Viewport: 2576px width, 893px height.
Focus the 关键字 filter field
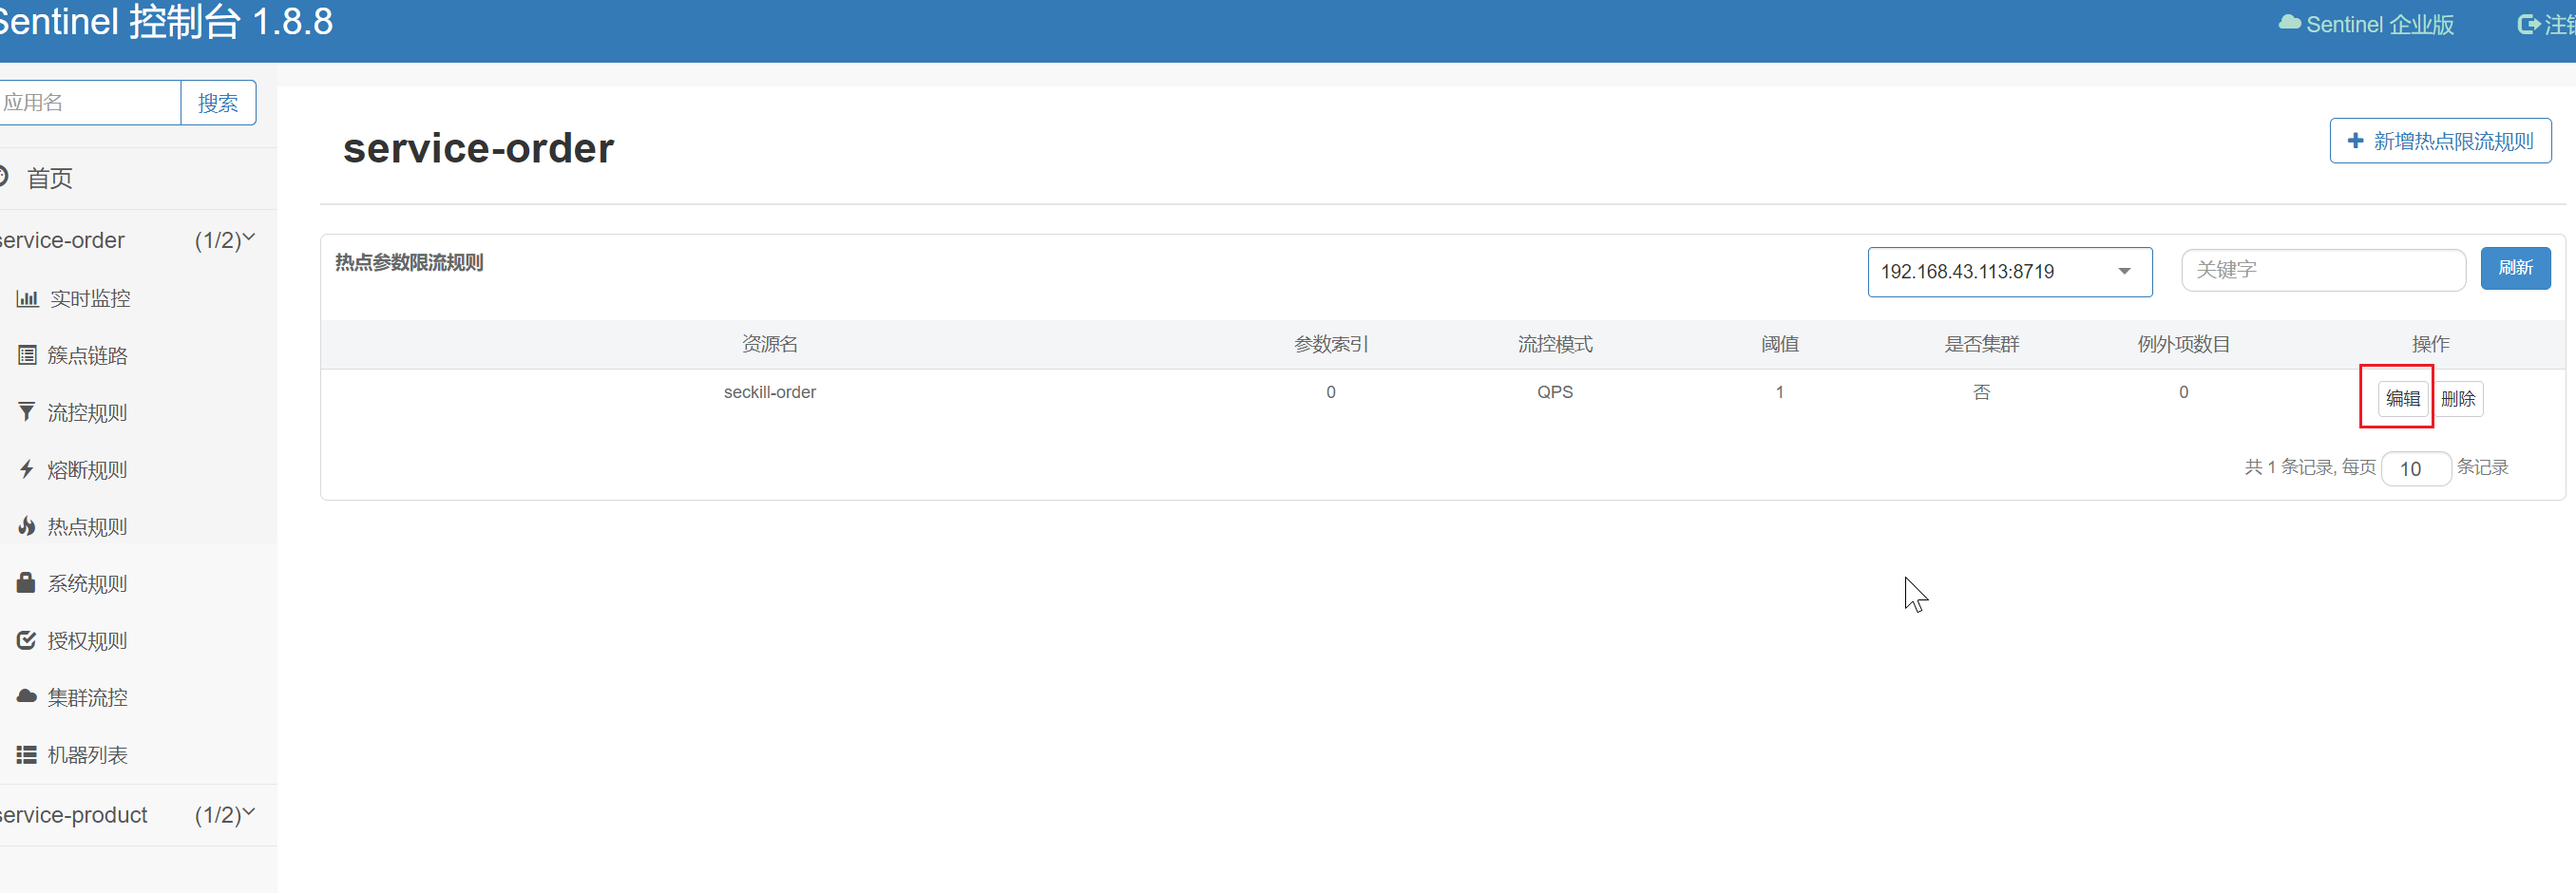pyautogui.click(x=2323, y=270)
